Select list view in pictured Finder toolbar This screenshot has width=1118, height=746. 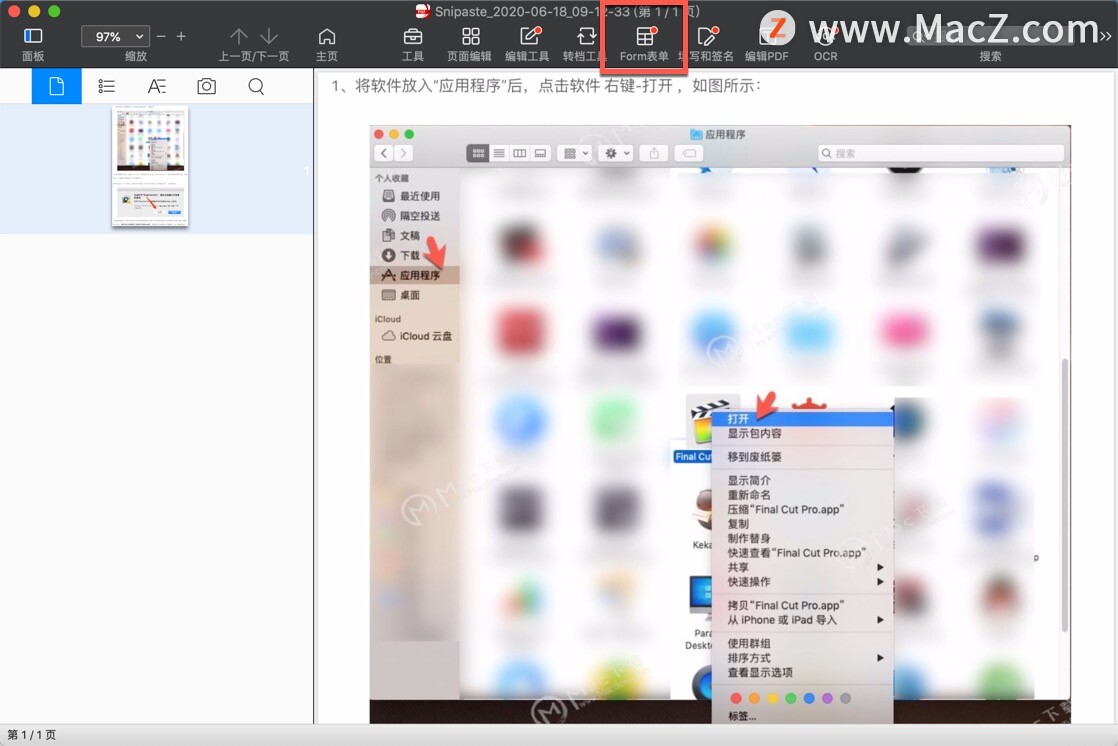[499, 153]
